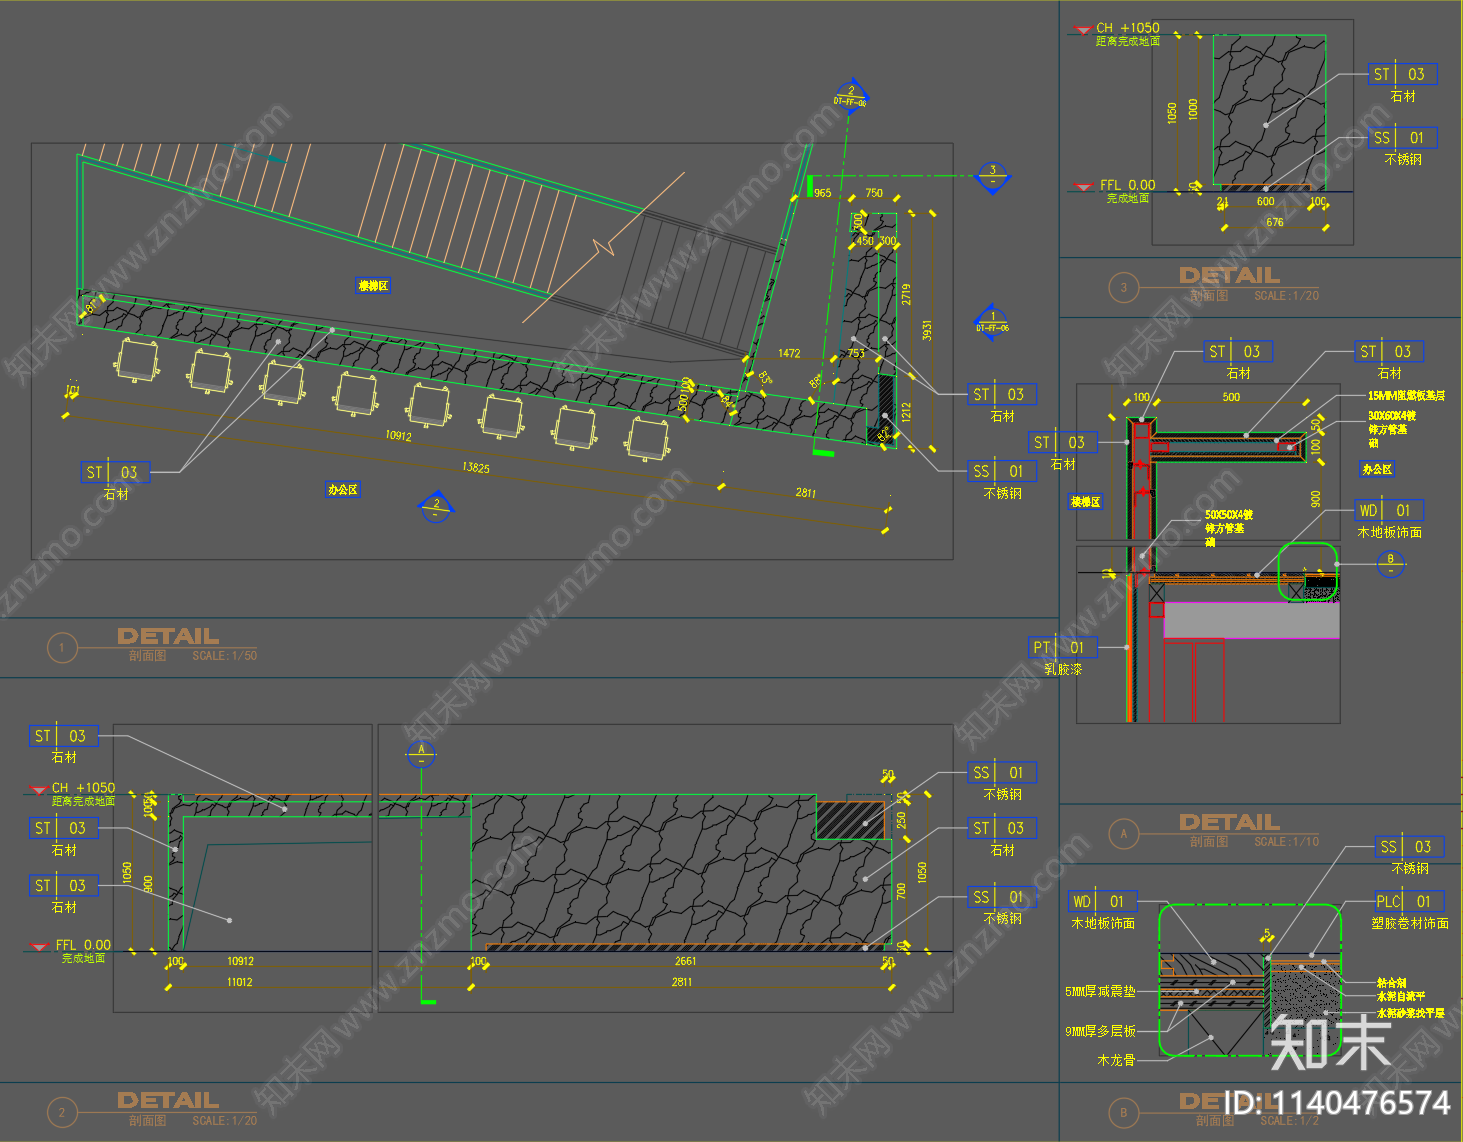1463x1142 pixels.
Task: Click the PLC 01 vinyl sheet tag
Action: (1409, 901)
